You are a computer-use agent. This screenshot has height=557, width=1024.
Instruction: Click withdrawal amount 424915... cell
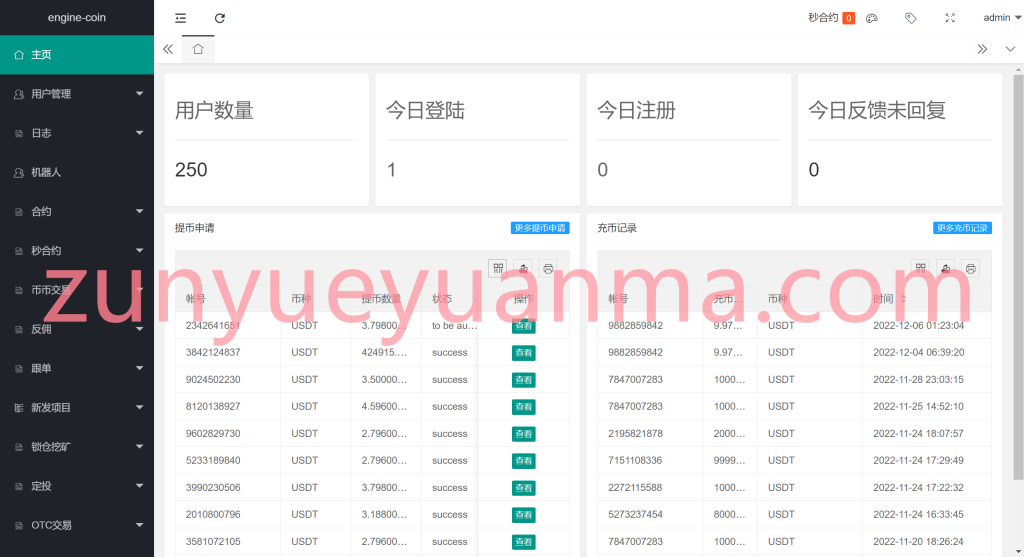(385, 353)
